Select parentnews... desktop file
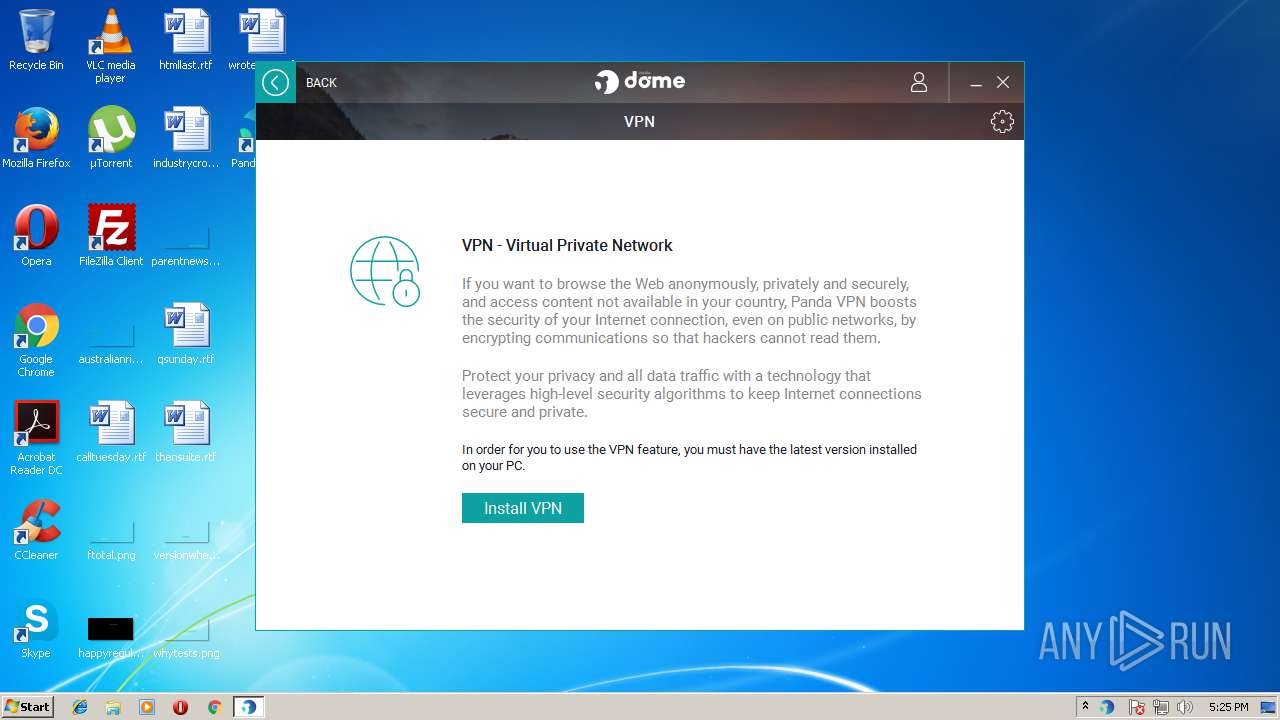Screen dimensions: 1280x720 186,245
